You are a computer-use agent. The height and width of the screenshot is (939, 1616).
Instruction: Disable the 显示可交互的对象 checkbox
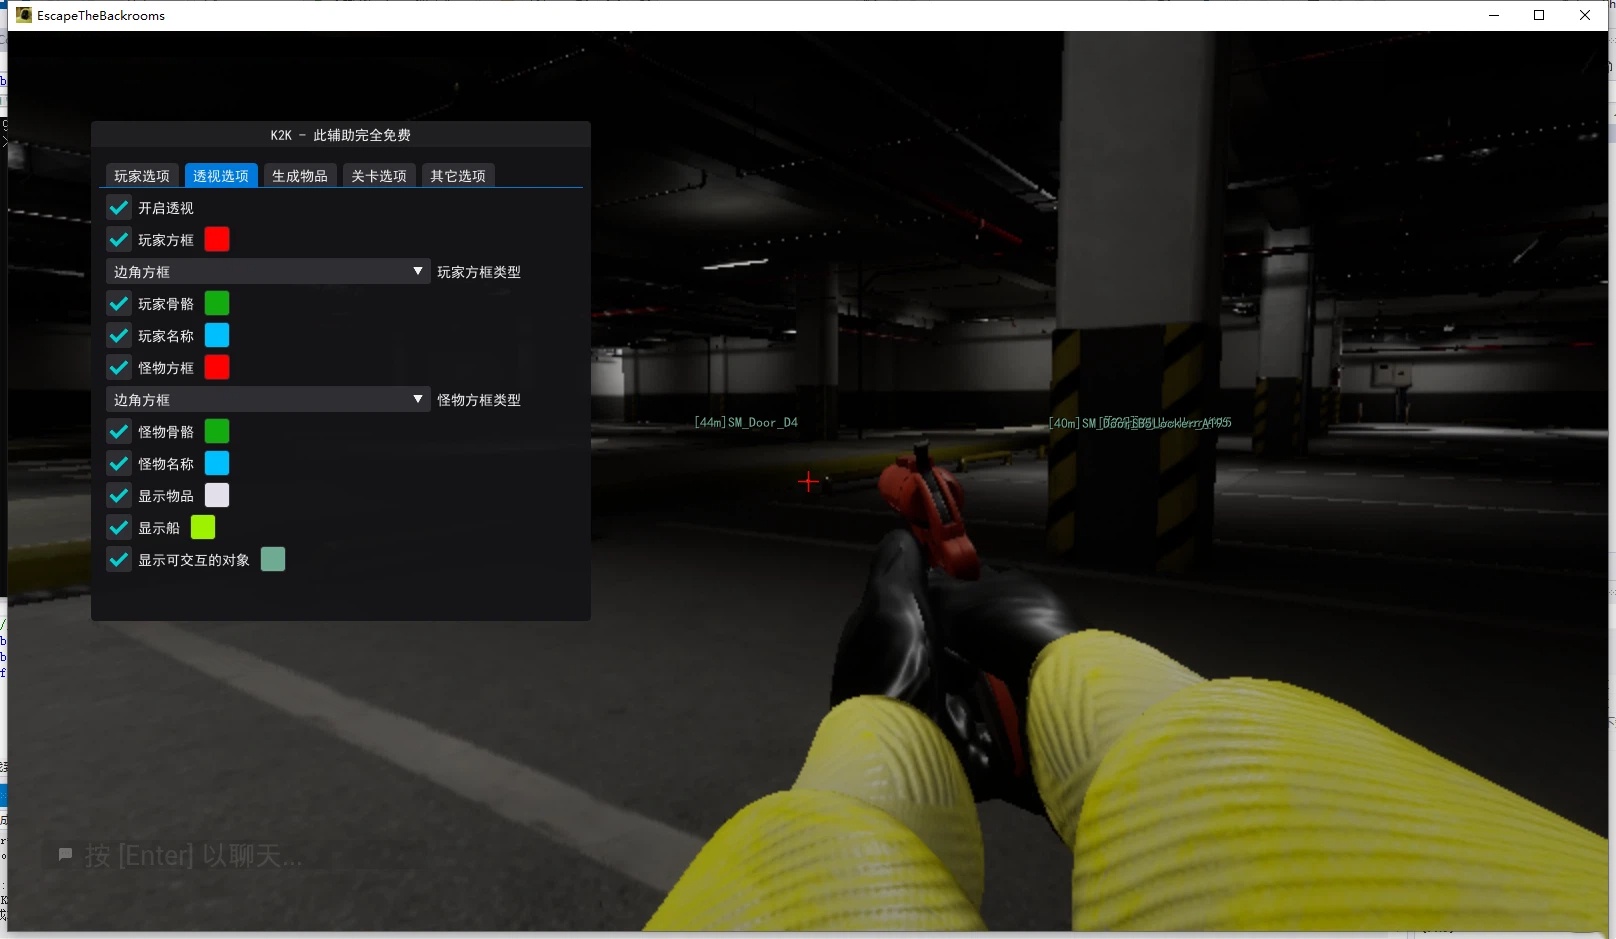click(119, 560)
